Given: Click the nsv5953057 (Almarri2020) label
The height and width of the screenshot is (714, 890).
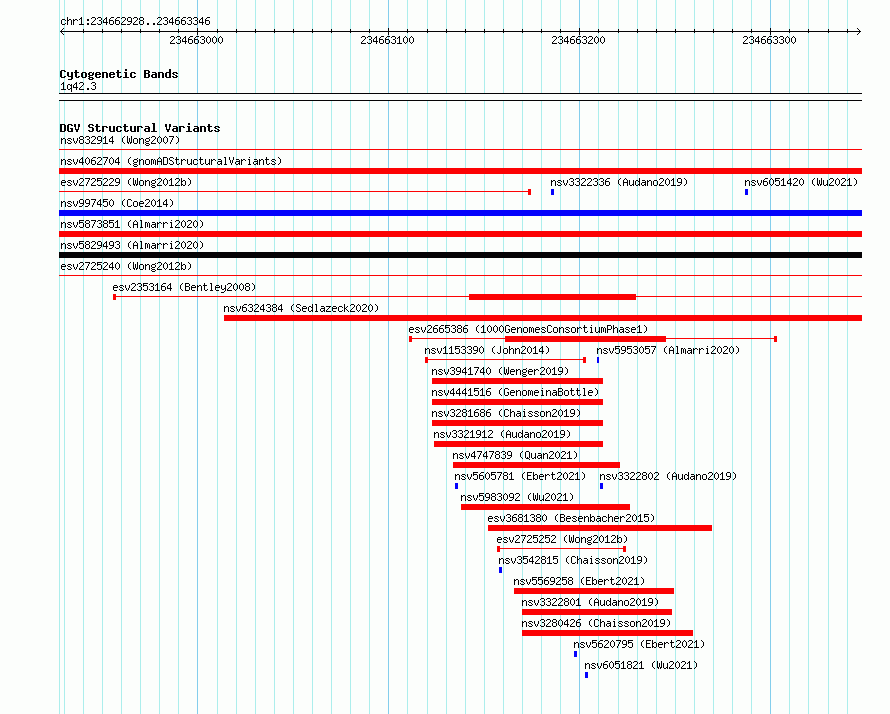Looking at the screenshot, I should coord(668,350).
